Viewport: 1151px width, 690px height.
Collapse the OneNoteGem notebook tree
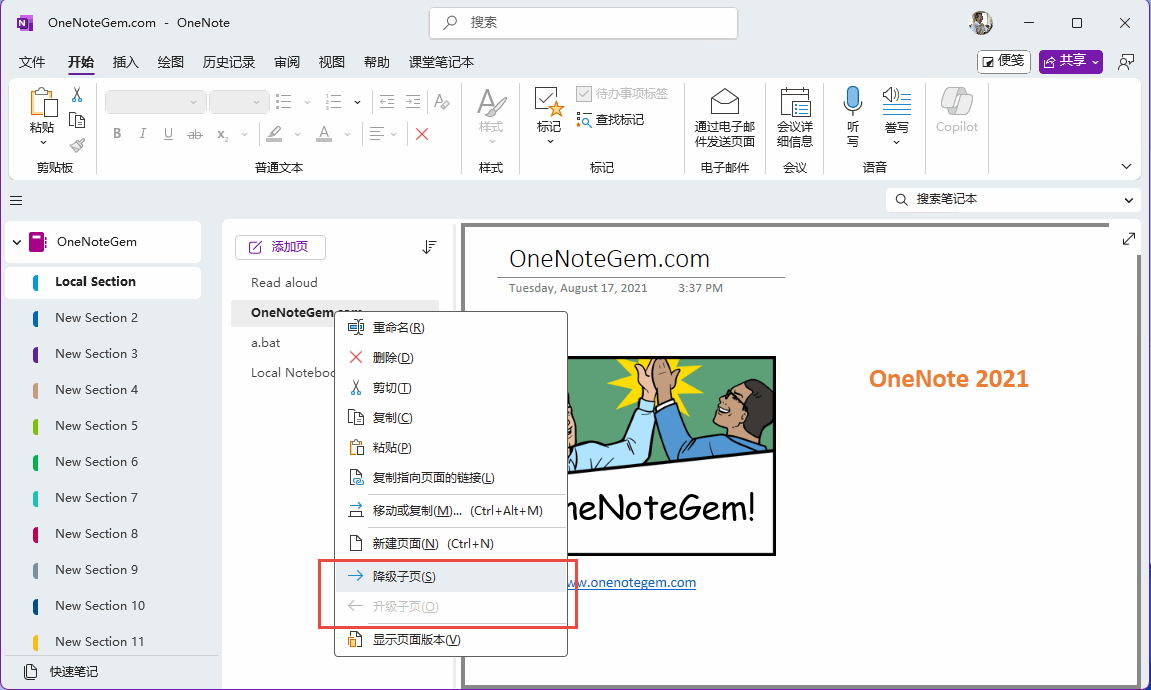click(16, 242)
